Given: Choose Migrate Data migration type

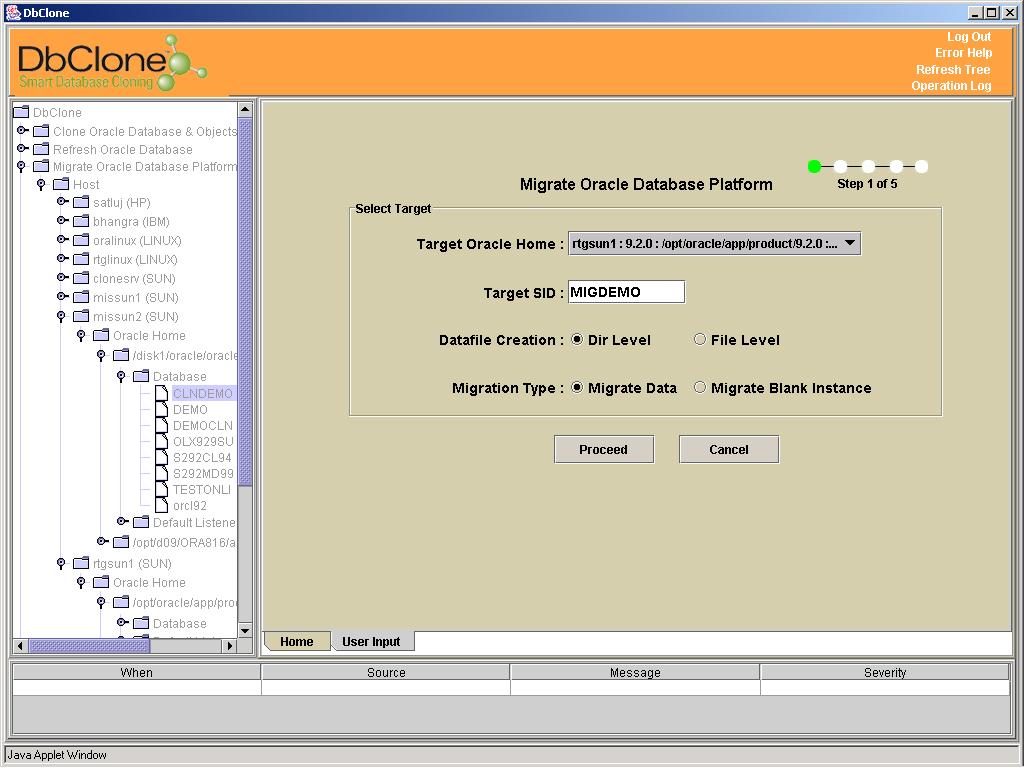Looking at the screenshot, I should (x=577, y=387).
